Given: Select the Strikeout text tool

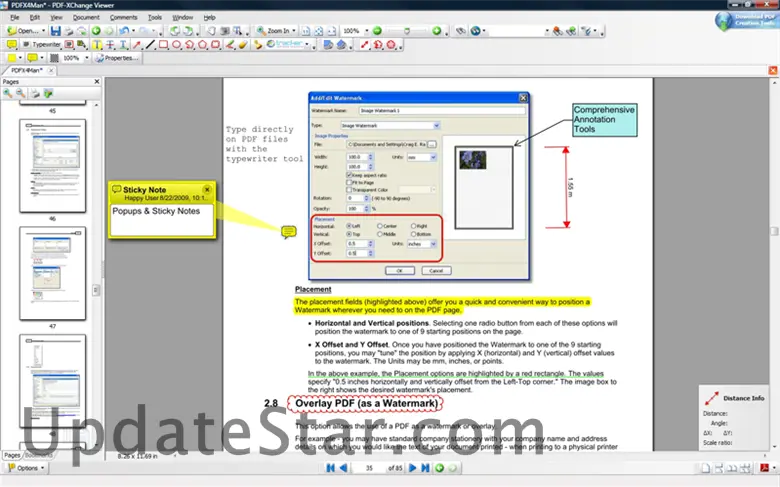Looking at the screenshot, I should tap(110, 45).
